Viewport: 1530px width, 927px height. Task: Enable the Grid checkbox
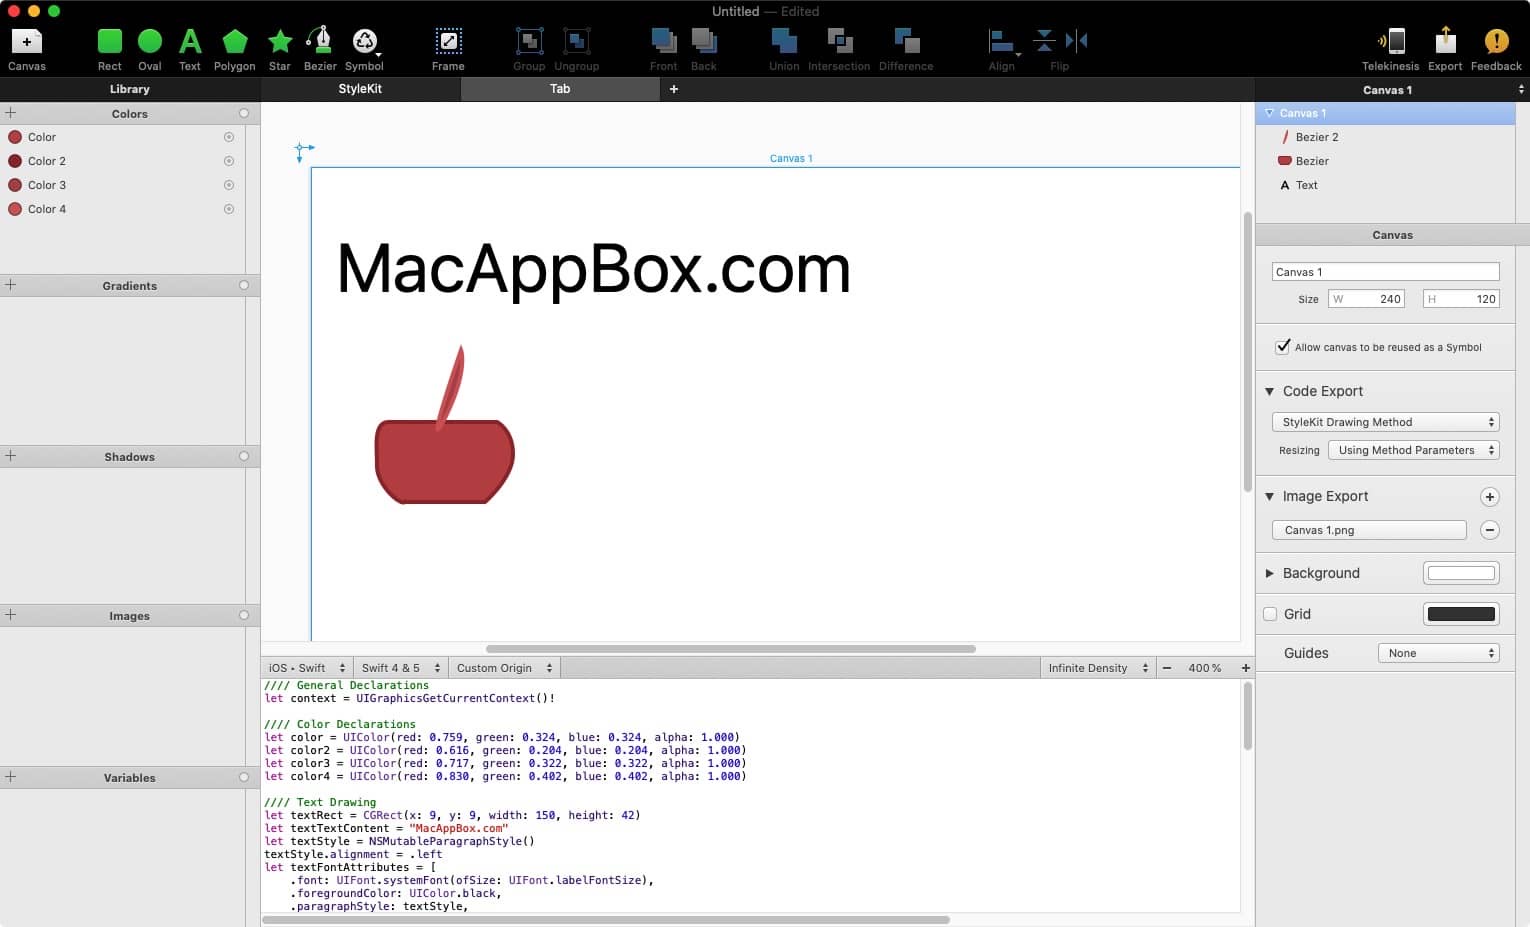pyautogui.click(x=1270, y=614)
